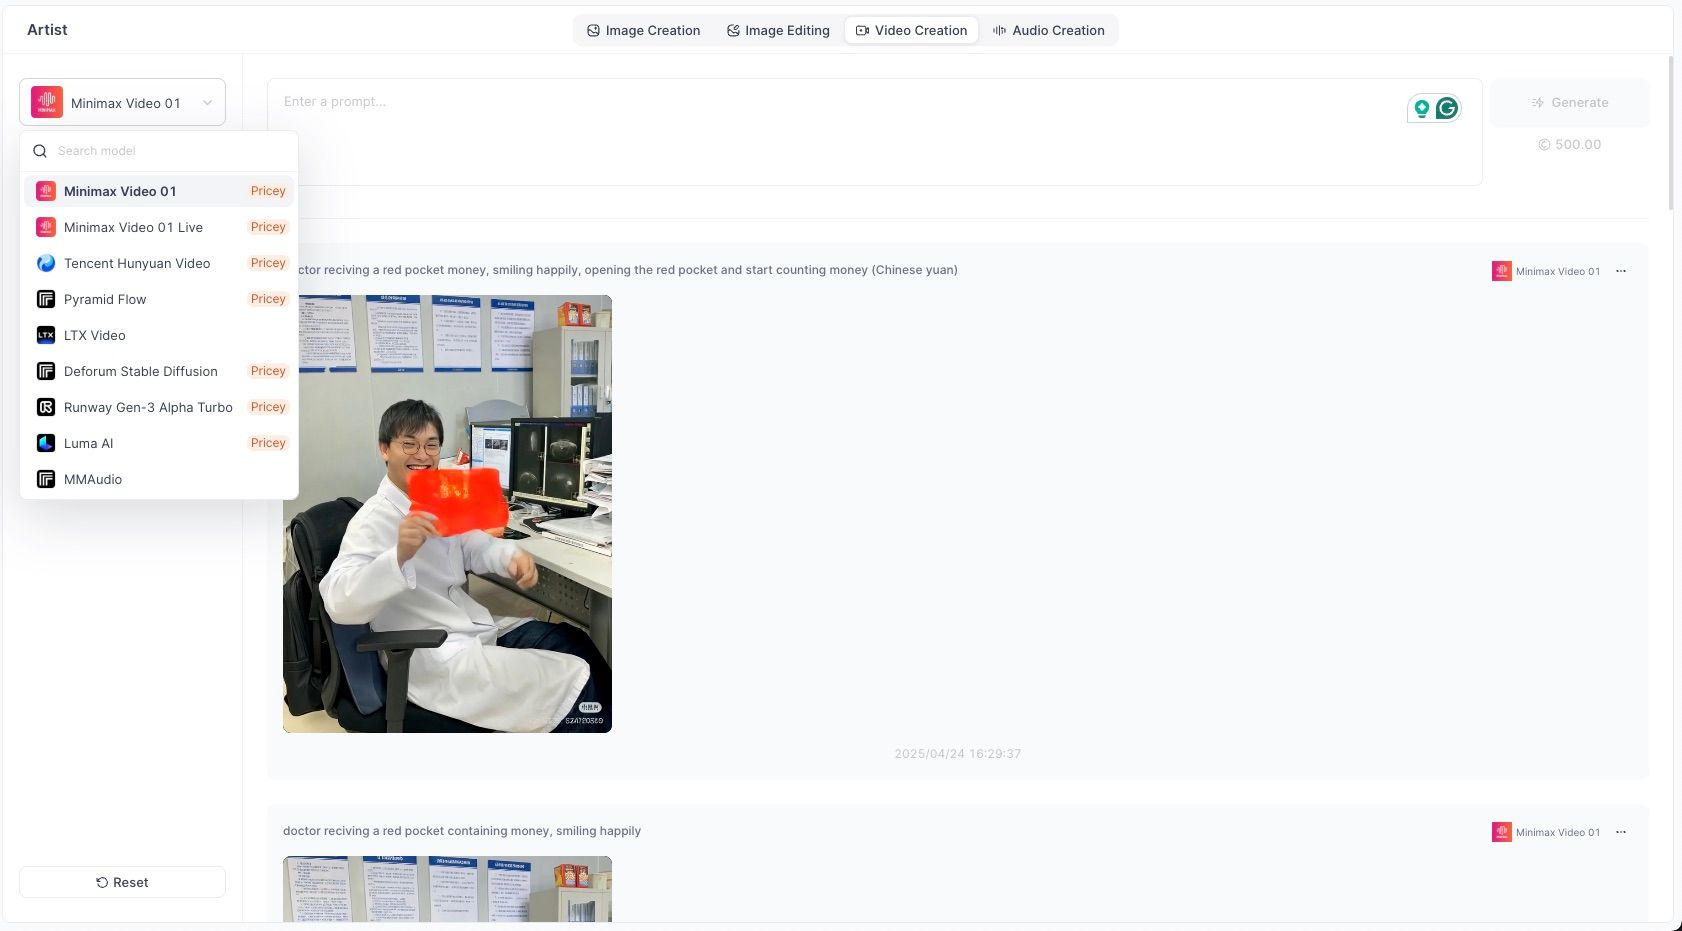Open the second generated video thumbnail
The height and width of the screenshot is (931, 1682).
[447, 889]
